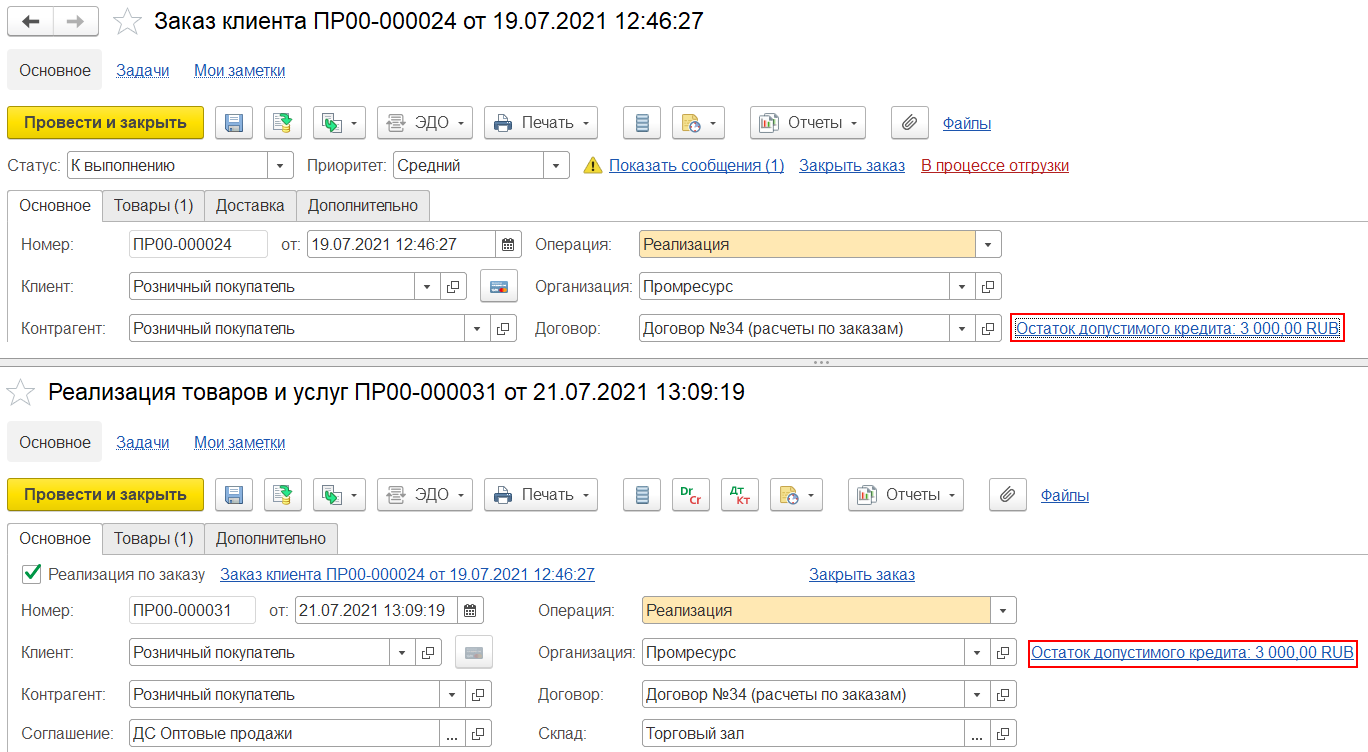Click the payment card icon next to Клиент in order
The width and height of the screenshot is (1368, 752).
tap(498, 287)
